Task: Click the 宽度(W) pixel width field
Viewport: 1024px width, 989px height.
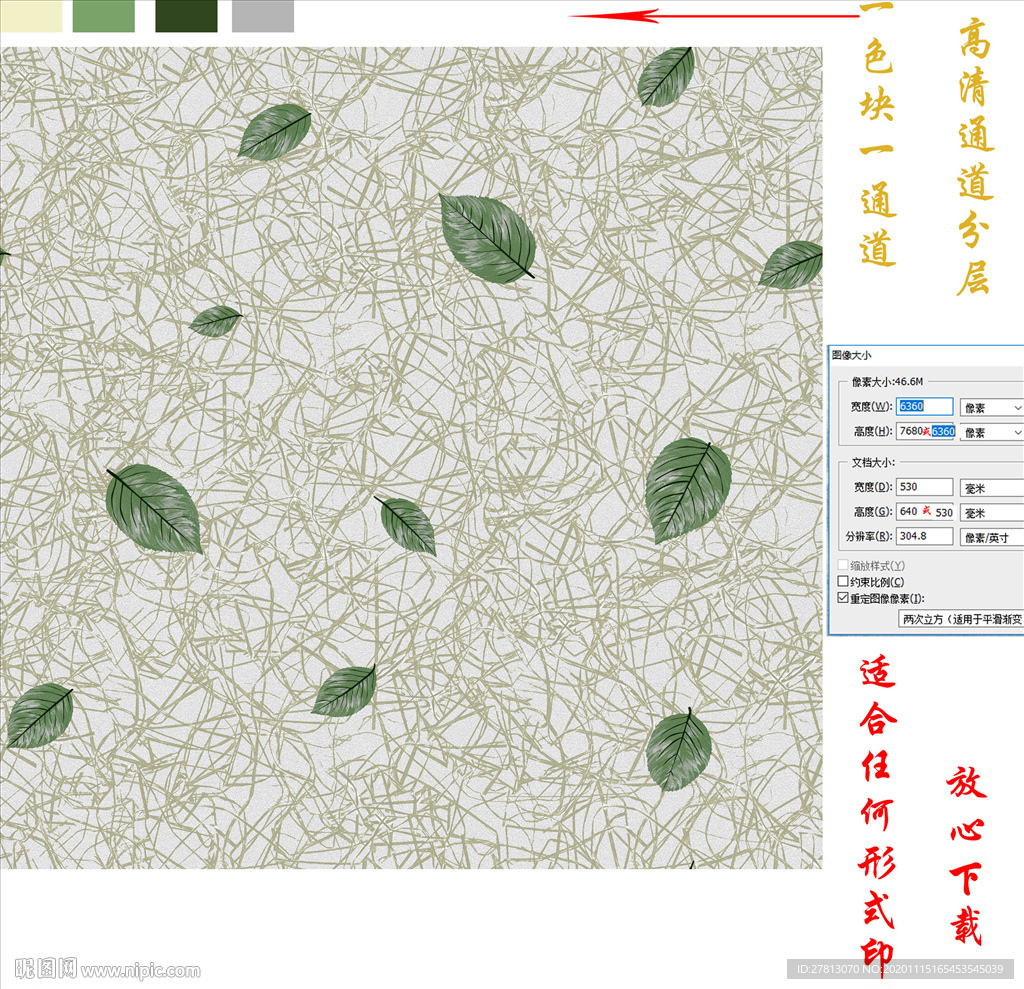Action: coord(924,406)
